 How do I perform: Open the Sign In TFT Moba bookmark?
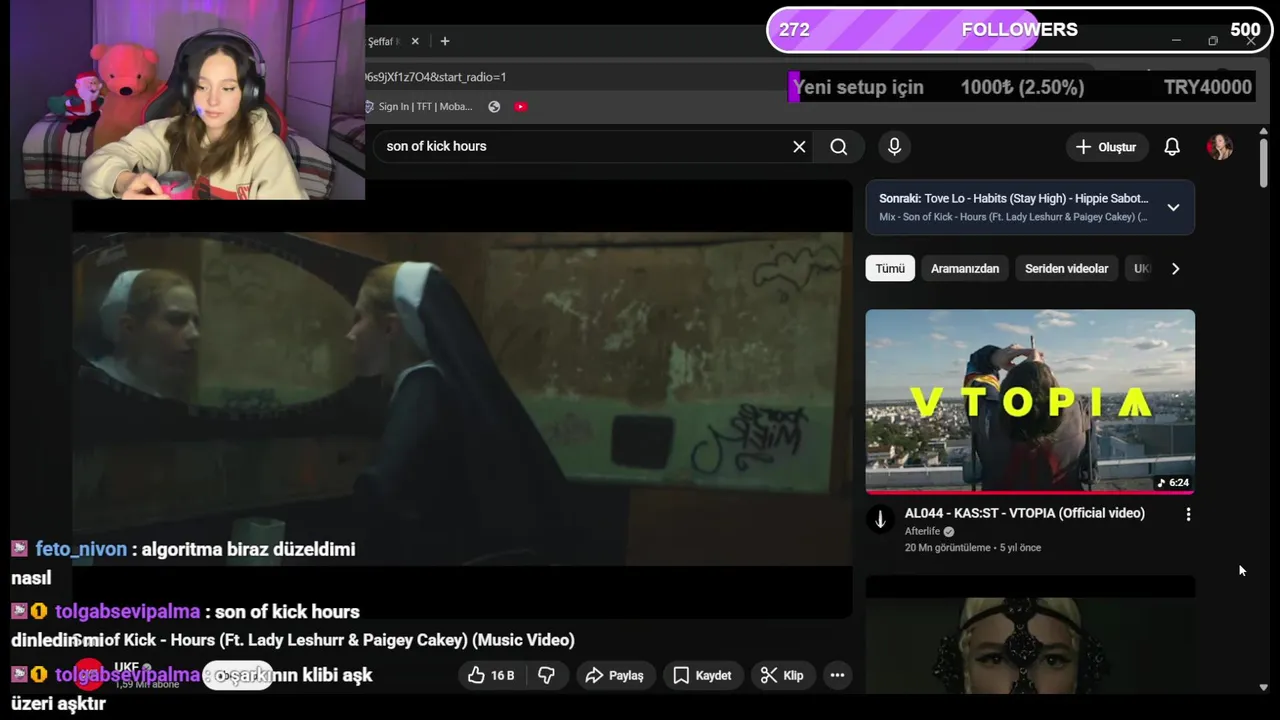click(418, 107)
